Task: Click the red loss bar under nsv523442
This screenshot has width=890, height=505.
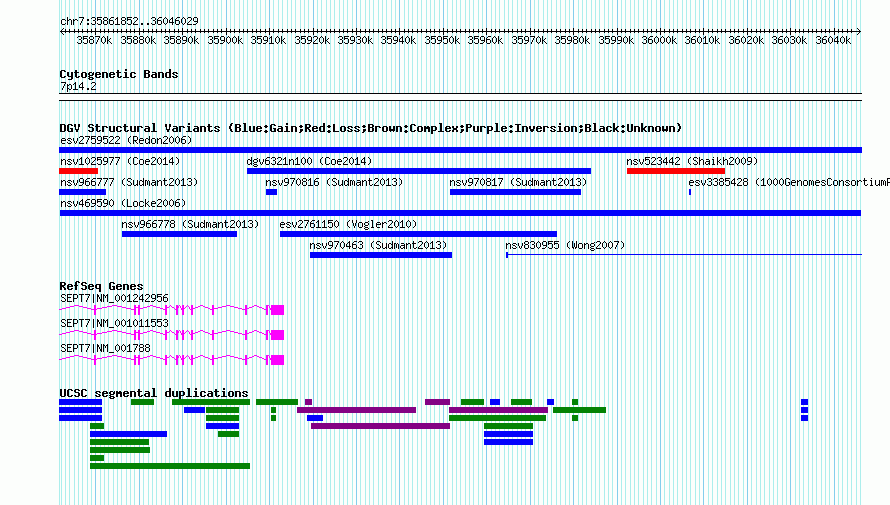Action: click(676, 171)
